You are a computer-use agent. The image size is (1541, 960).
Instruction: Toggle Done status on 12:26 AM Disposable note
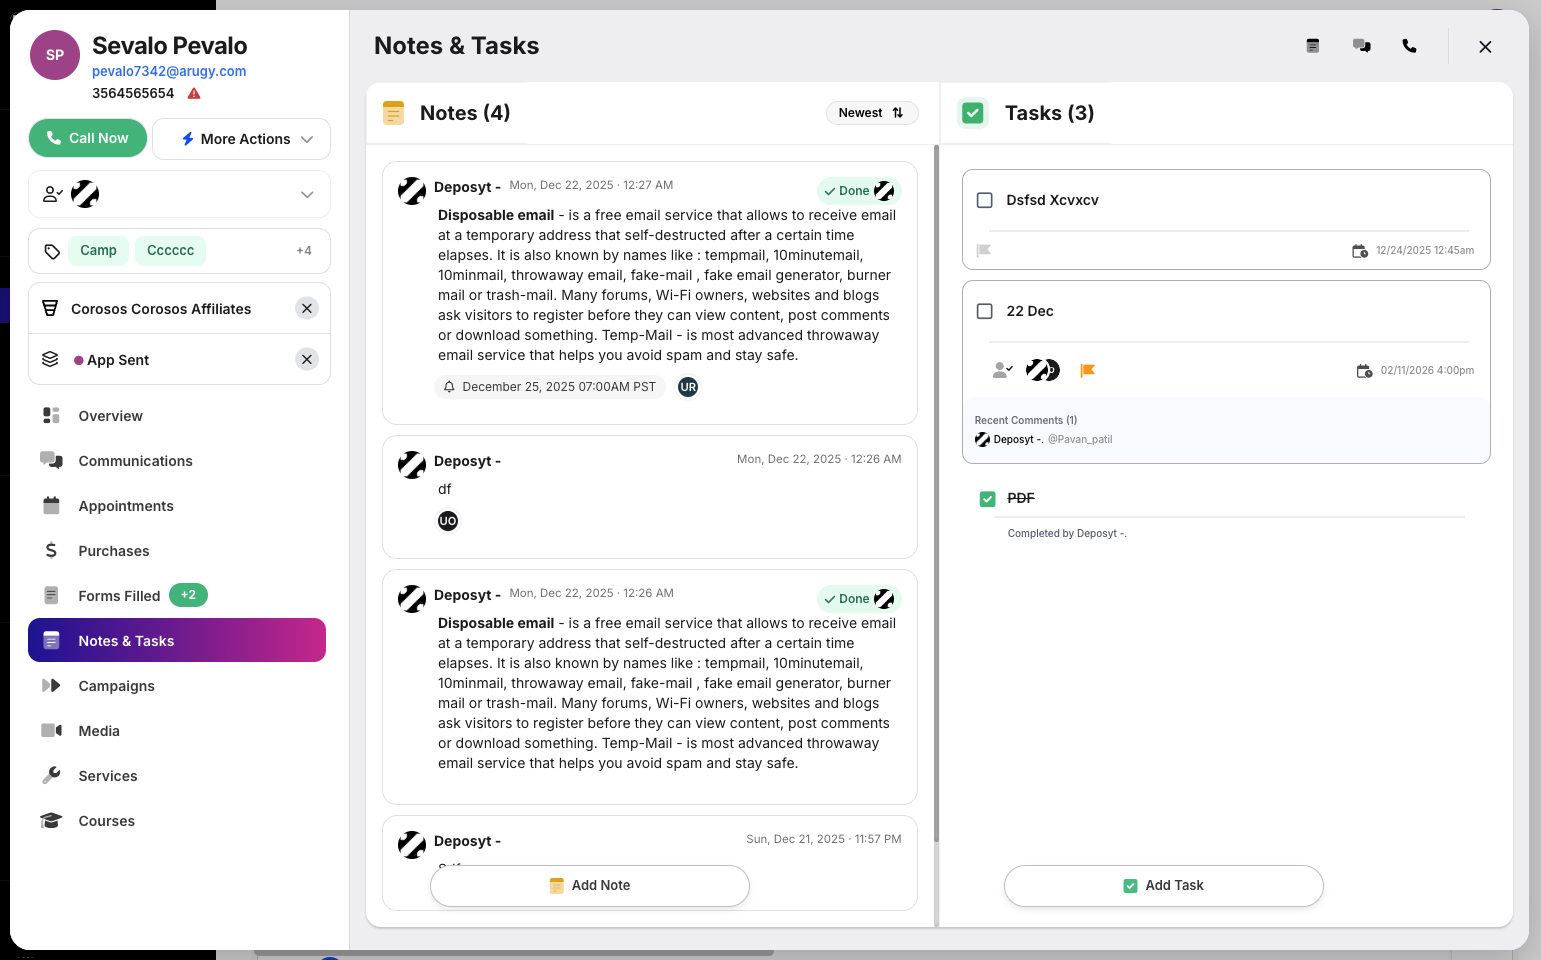click(x=859, y=599)
